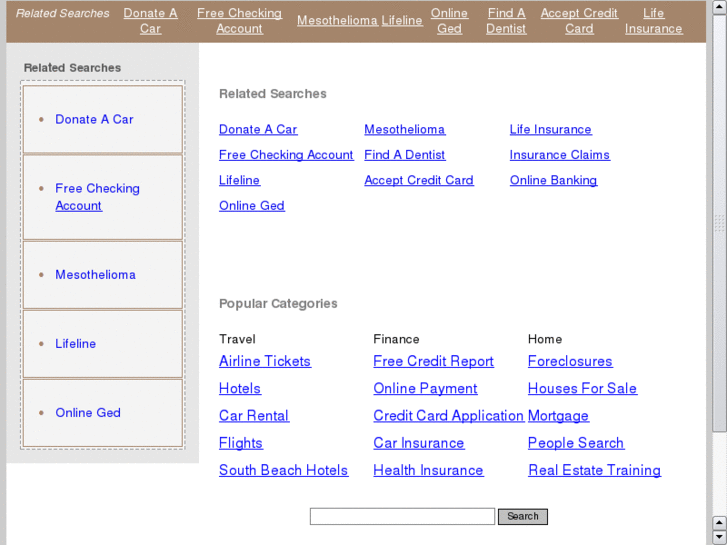Open Free Credit Report under Finance
The width and height of the screenshot is (727, 545).
coord(434,361)
